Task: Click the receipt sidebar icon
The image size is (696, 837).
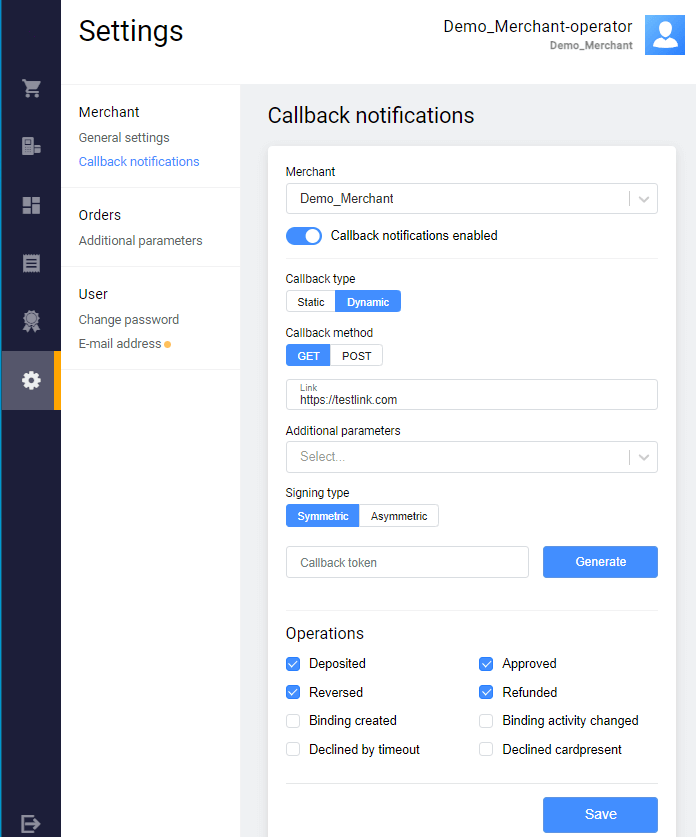Action: [31, 263]
